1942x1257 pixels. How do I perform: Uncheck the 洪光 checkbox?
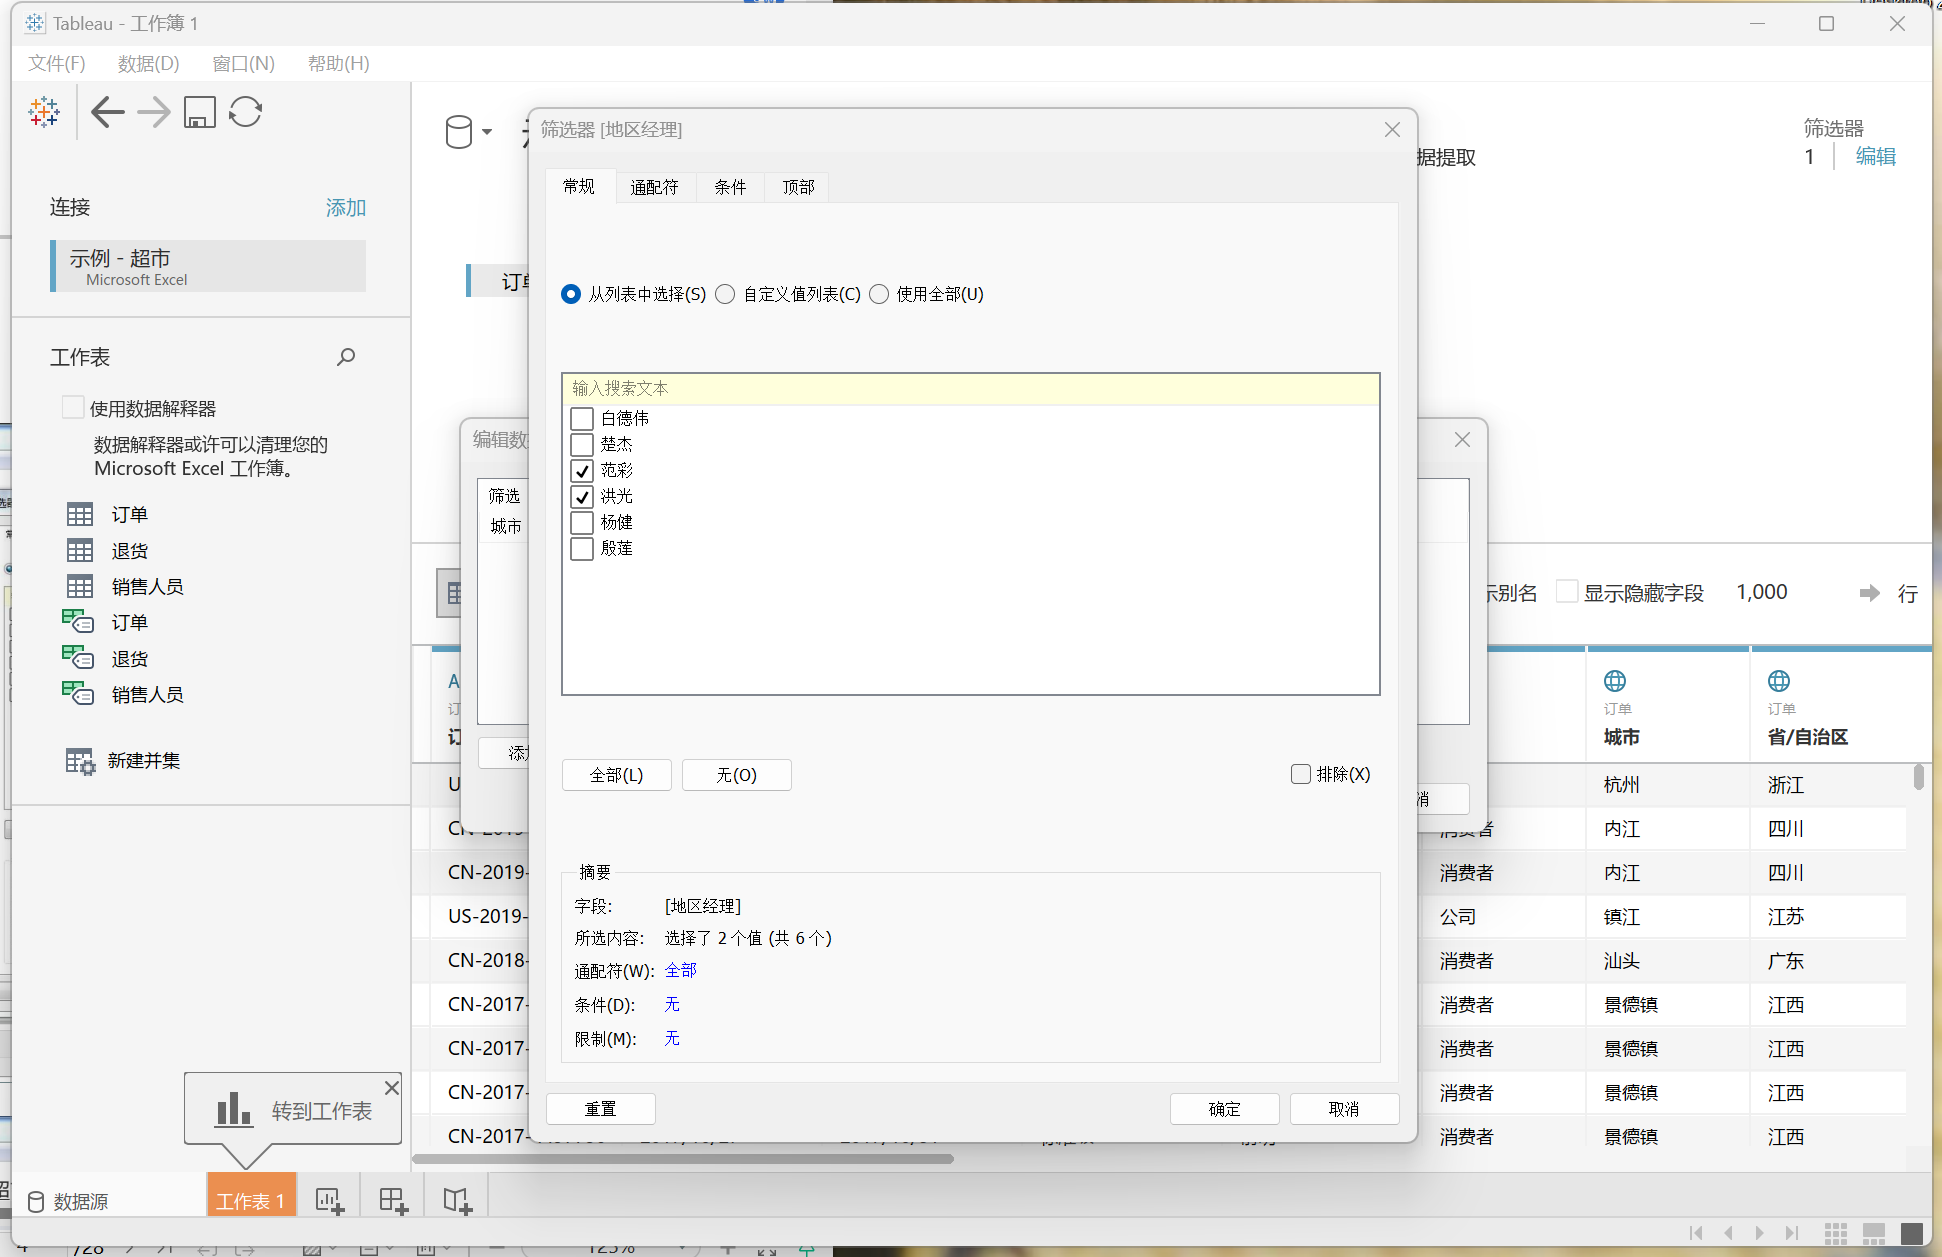pyautogui.click(x=582, y=496)
